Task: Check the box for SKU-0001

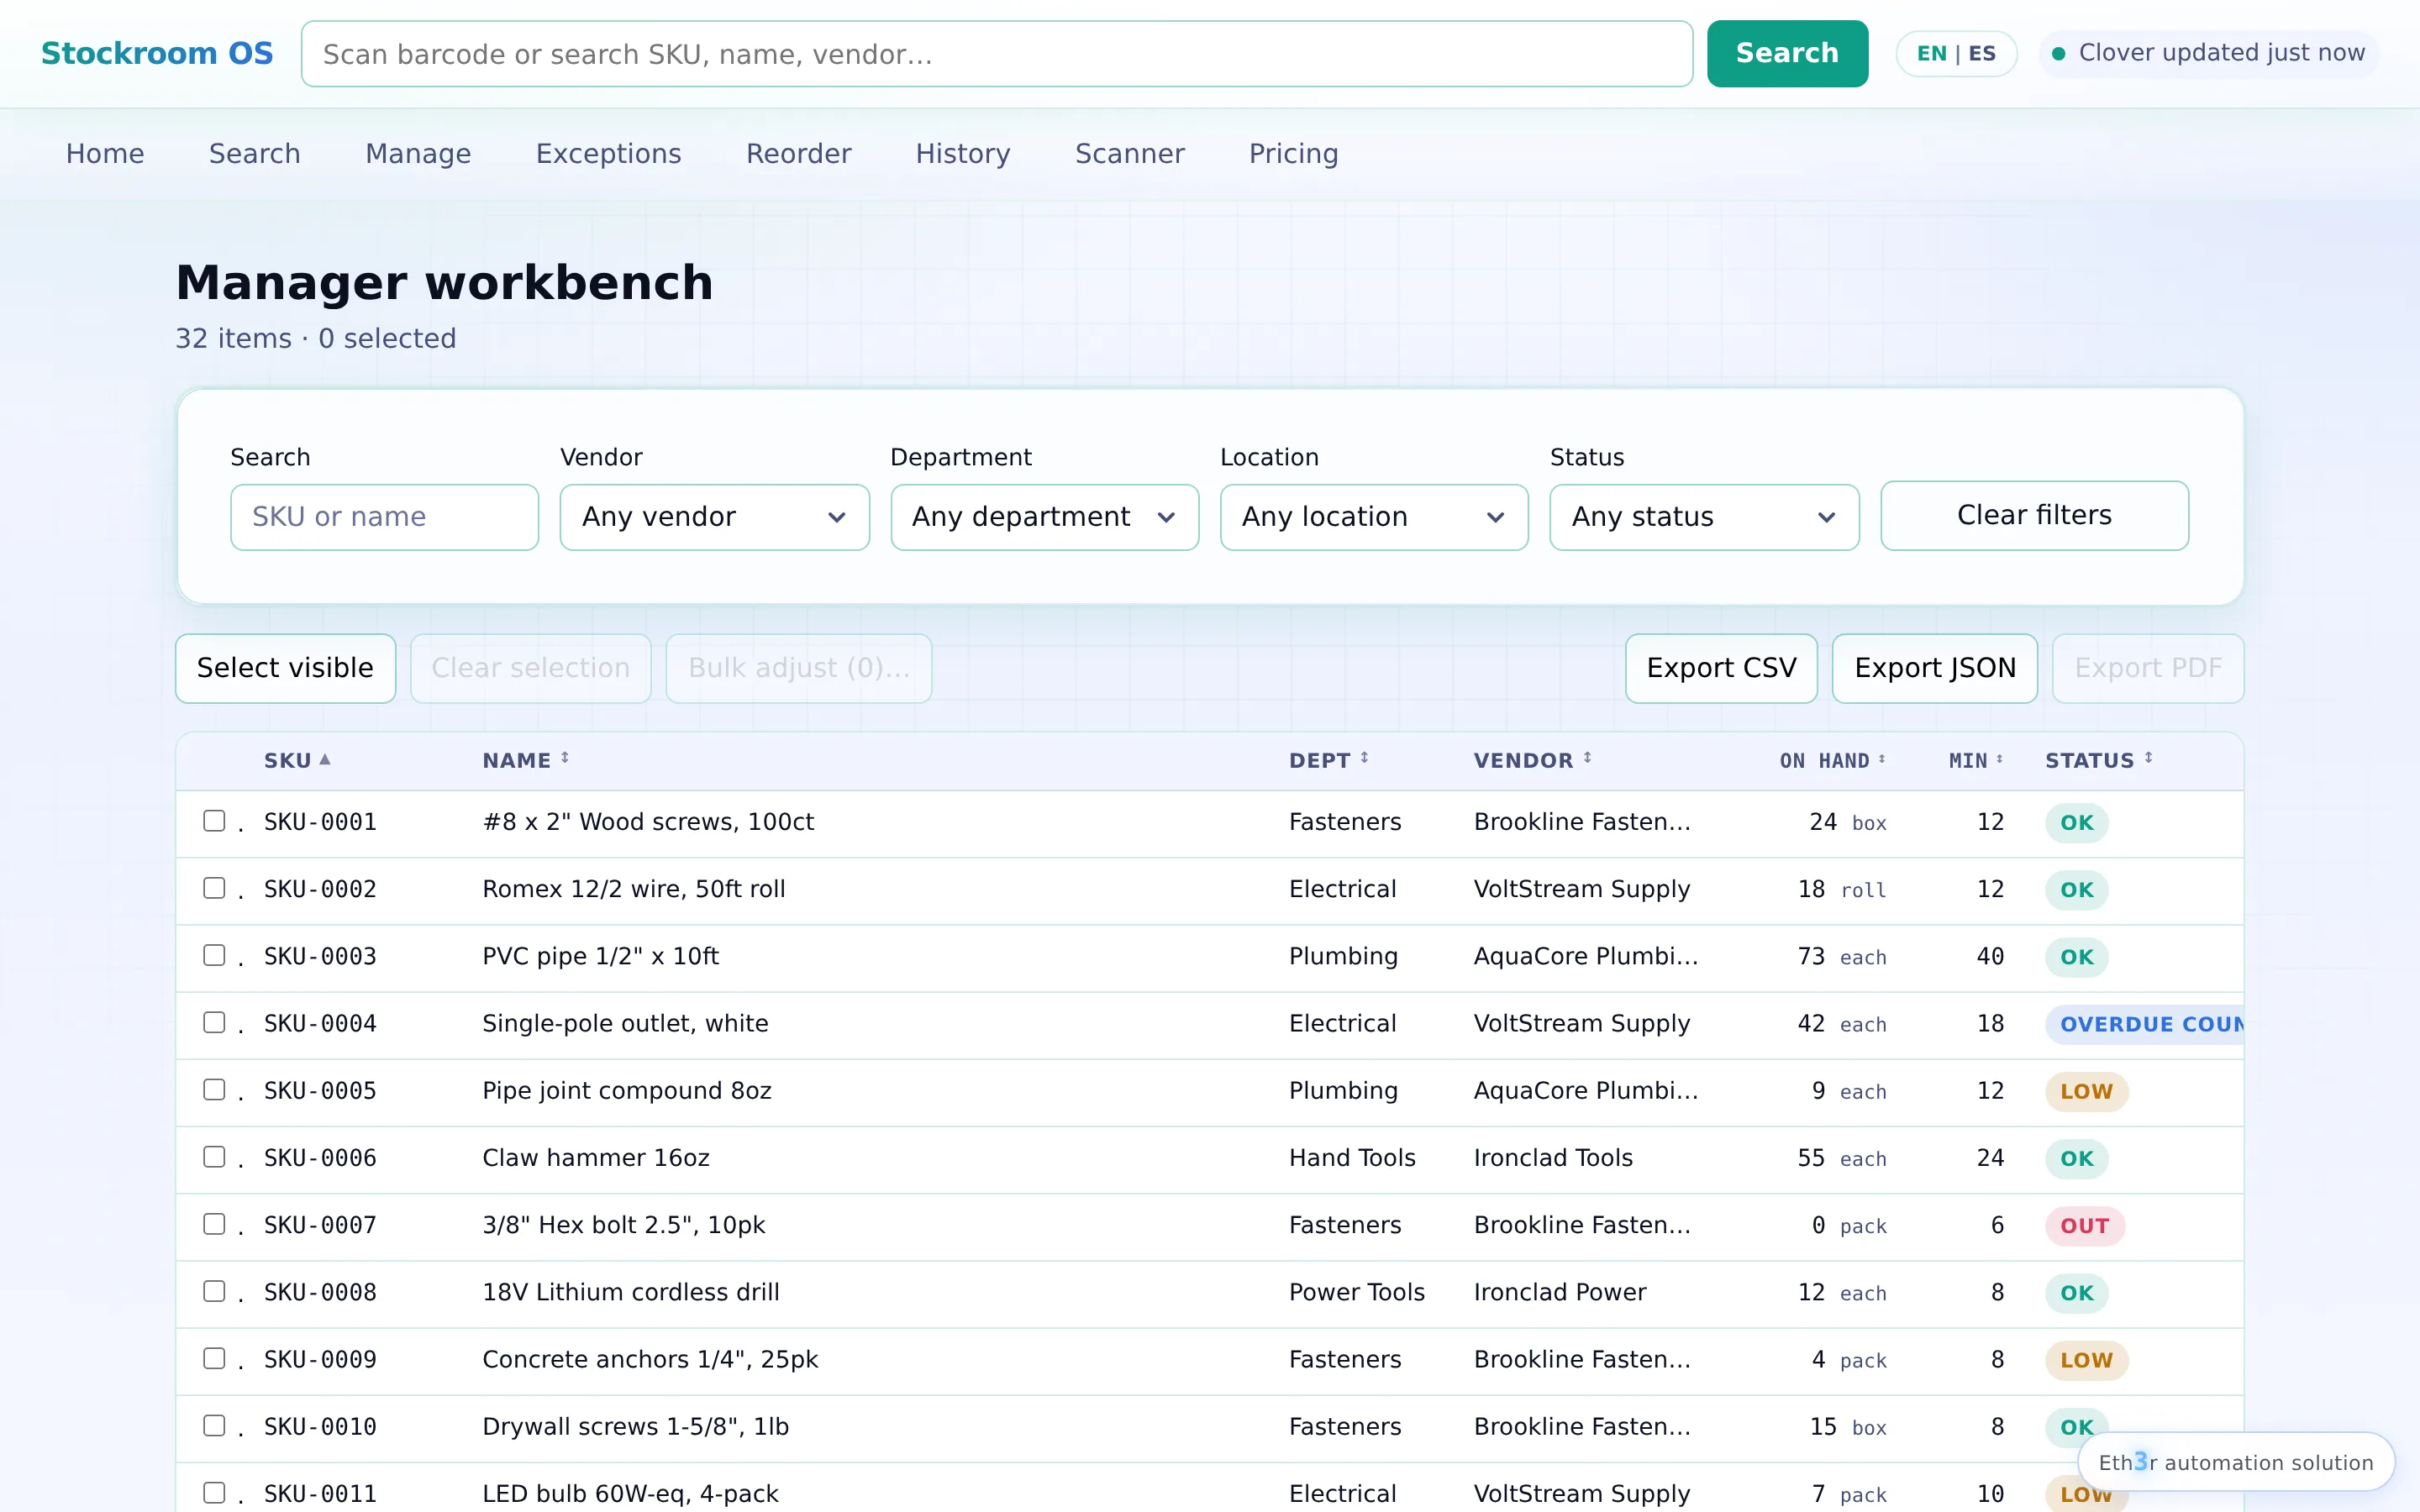Action: (x=214, y=821)
